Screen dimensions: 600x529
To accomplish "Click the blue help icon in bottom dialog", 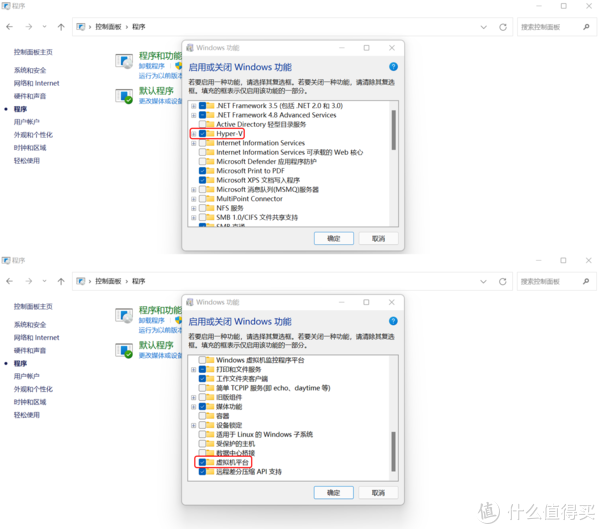I will pyautogui.click(x=393, y=321).
